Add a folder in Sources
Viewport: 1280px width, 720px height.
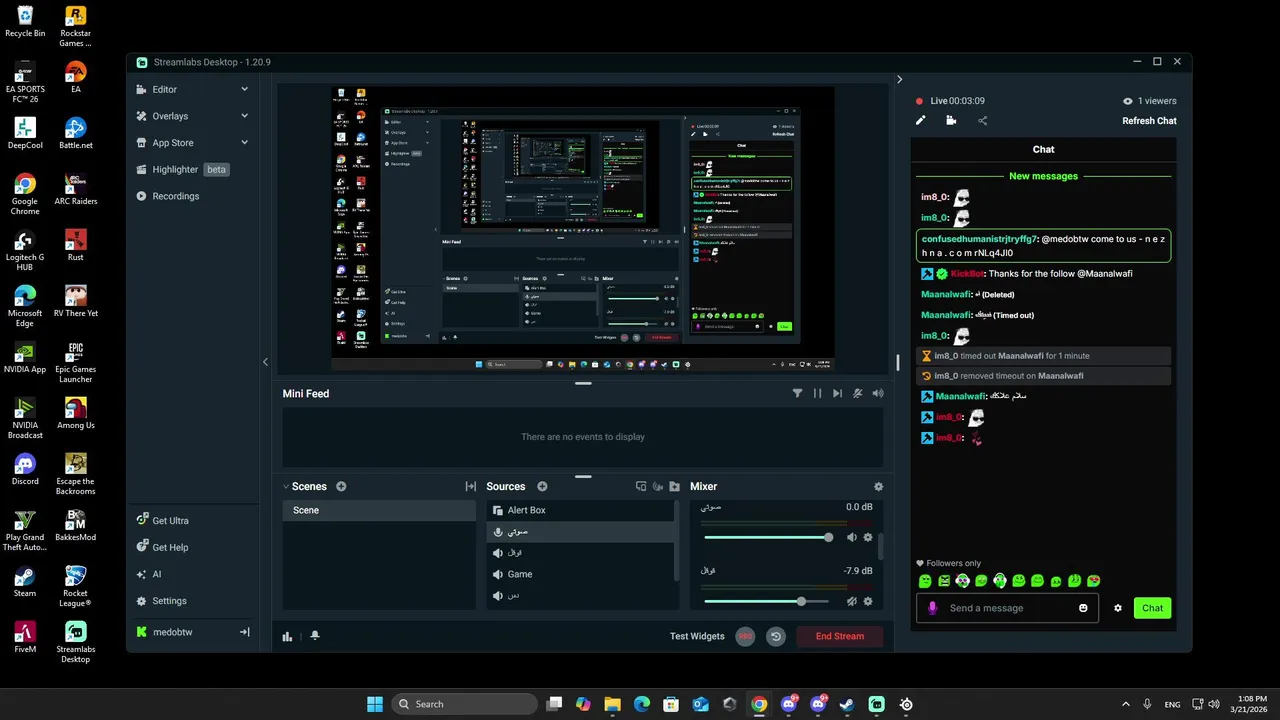(x=674, y=487)
